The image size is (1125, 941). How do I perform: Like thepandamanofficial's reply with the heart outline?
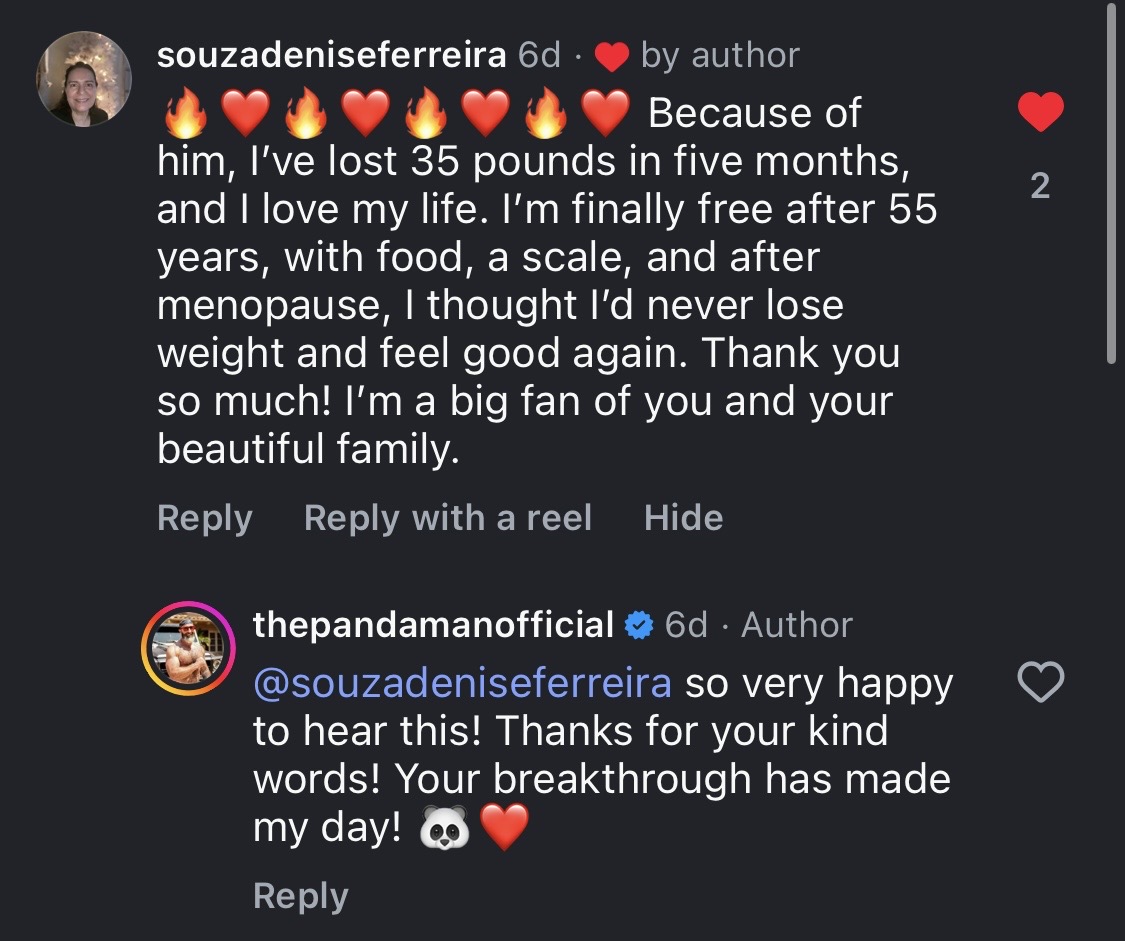click(1040, 683)
